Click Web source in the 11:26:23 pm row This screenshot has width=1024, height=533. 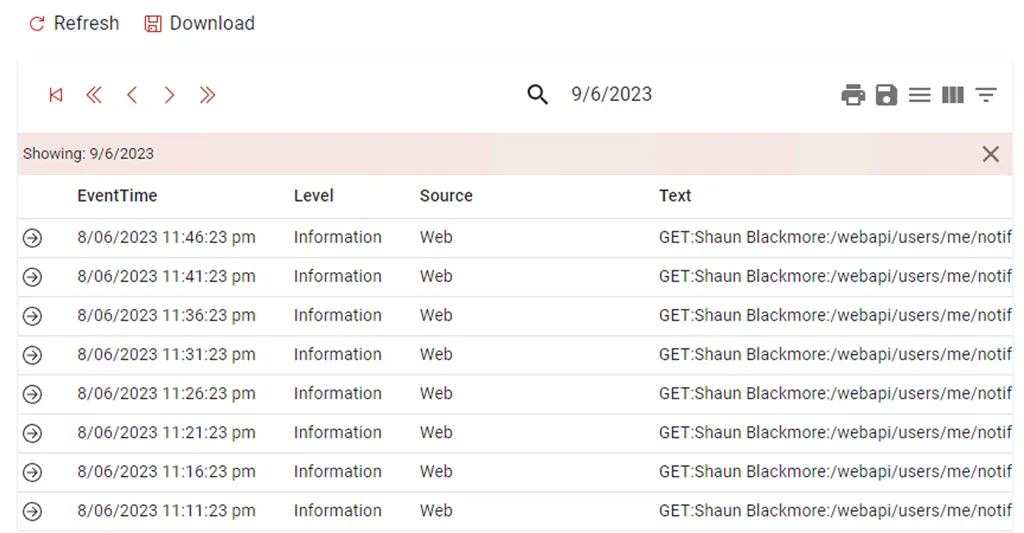pos(436,393)
